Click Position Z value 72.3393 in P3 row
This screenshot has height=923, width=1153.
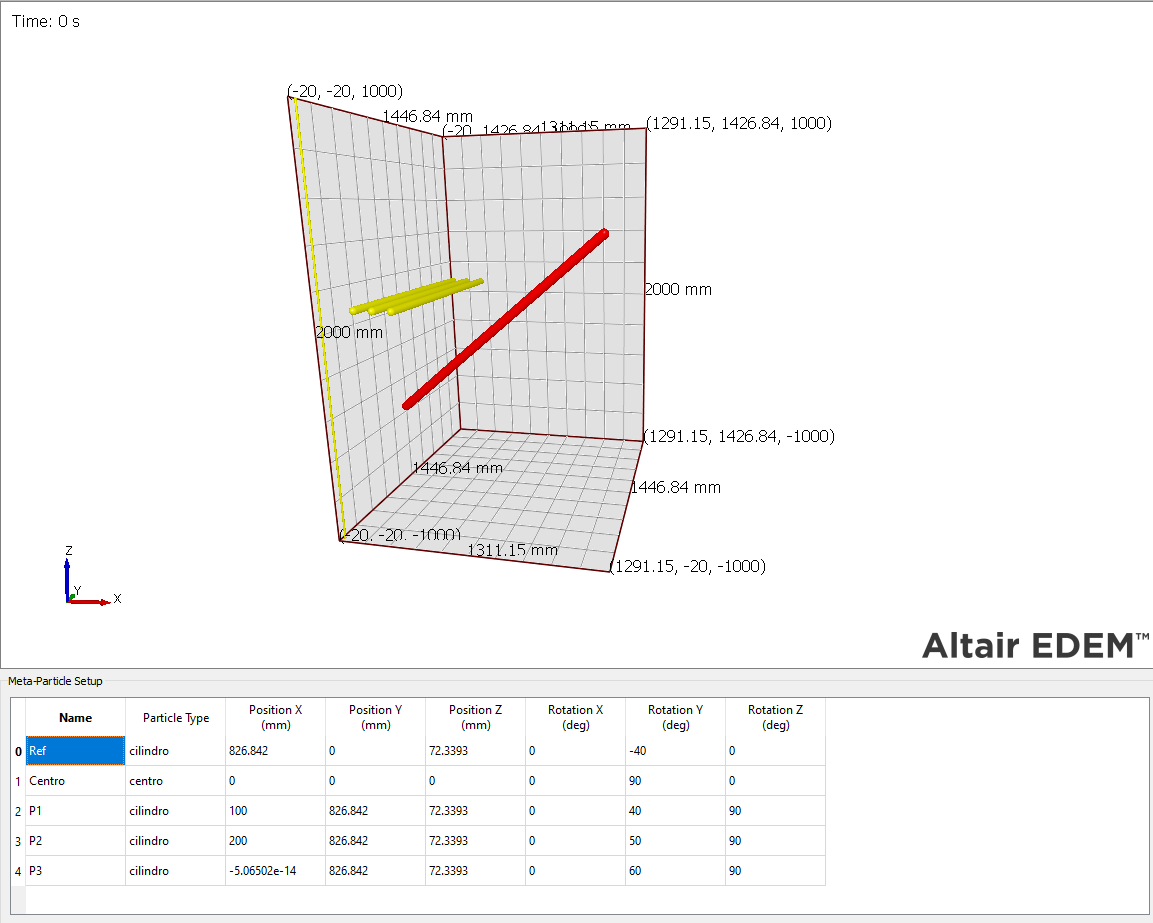(476, 871)
